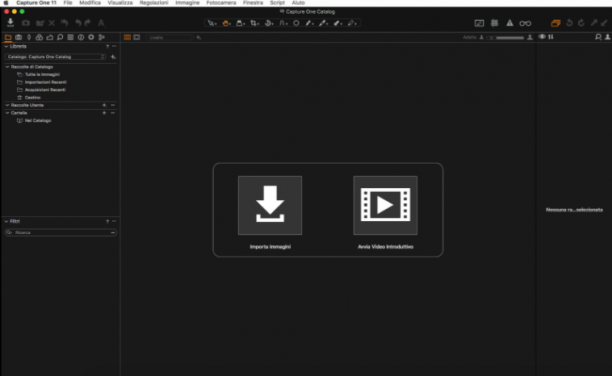Viewport: 612px width, 376px height.
Task: Choose the Crop cursor tool
Action: tap(254, 23)
